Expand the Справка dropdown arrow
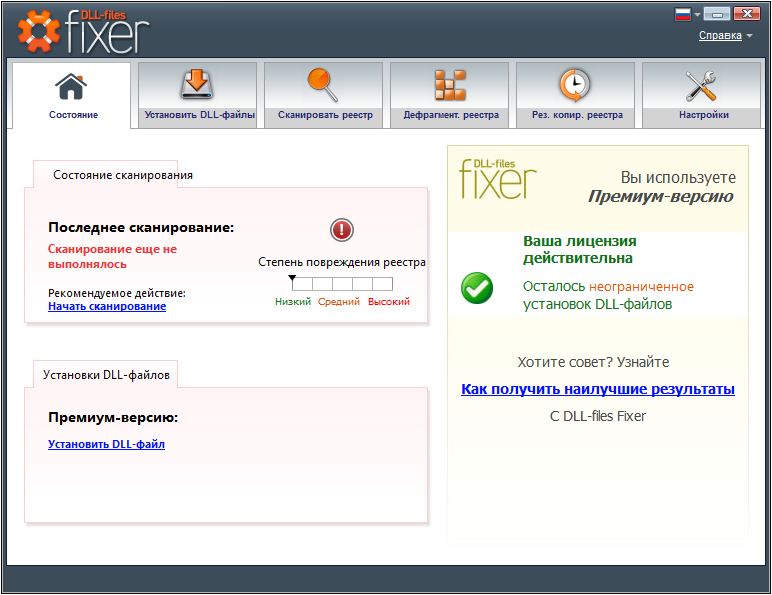The image size is (772, 595). point(749,35)
